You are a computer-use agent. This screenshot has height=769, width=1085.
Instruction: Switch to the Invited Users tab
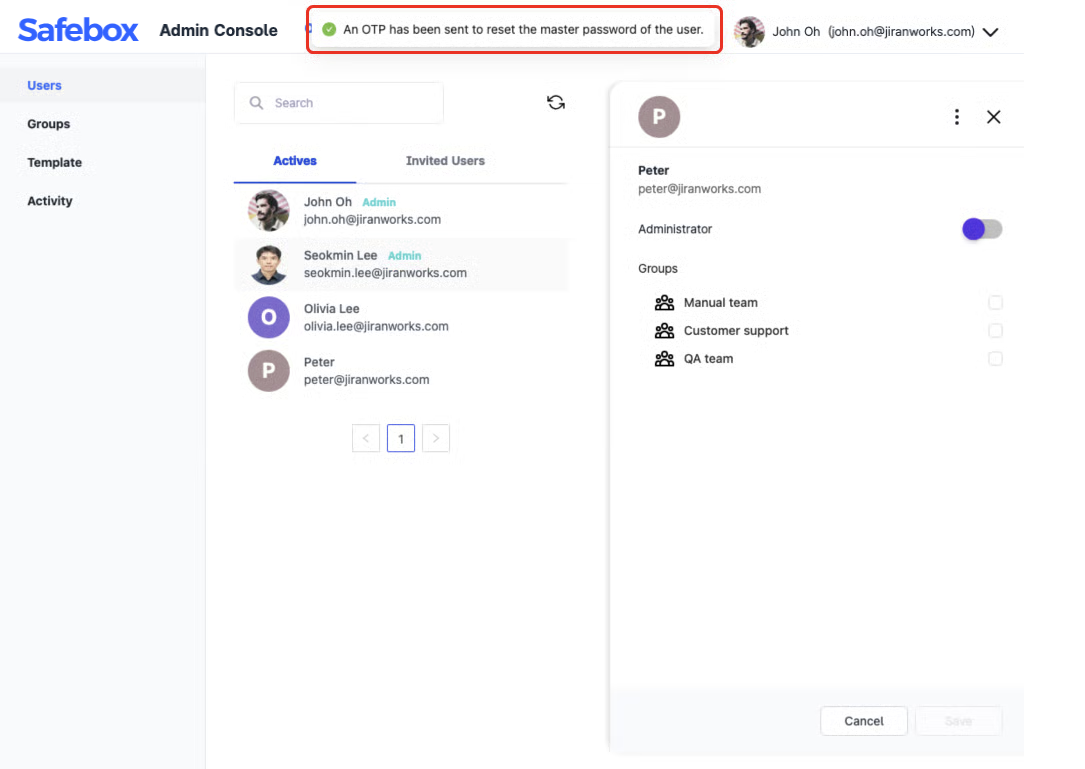point(445,161)
